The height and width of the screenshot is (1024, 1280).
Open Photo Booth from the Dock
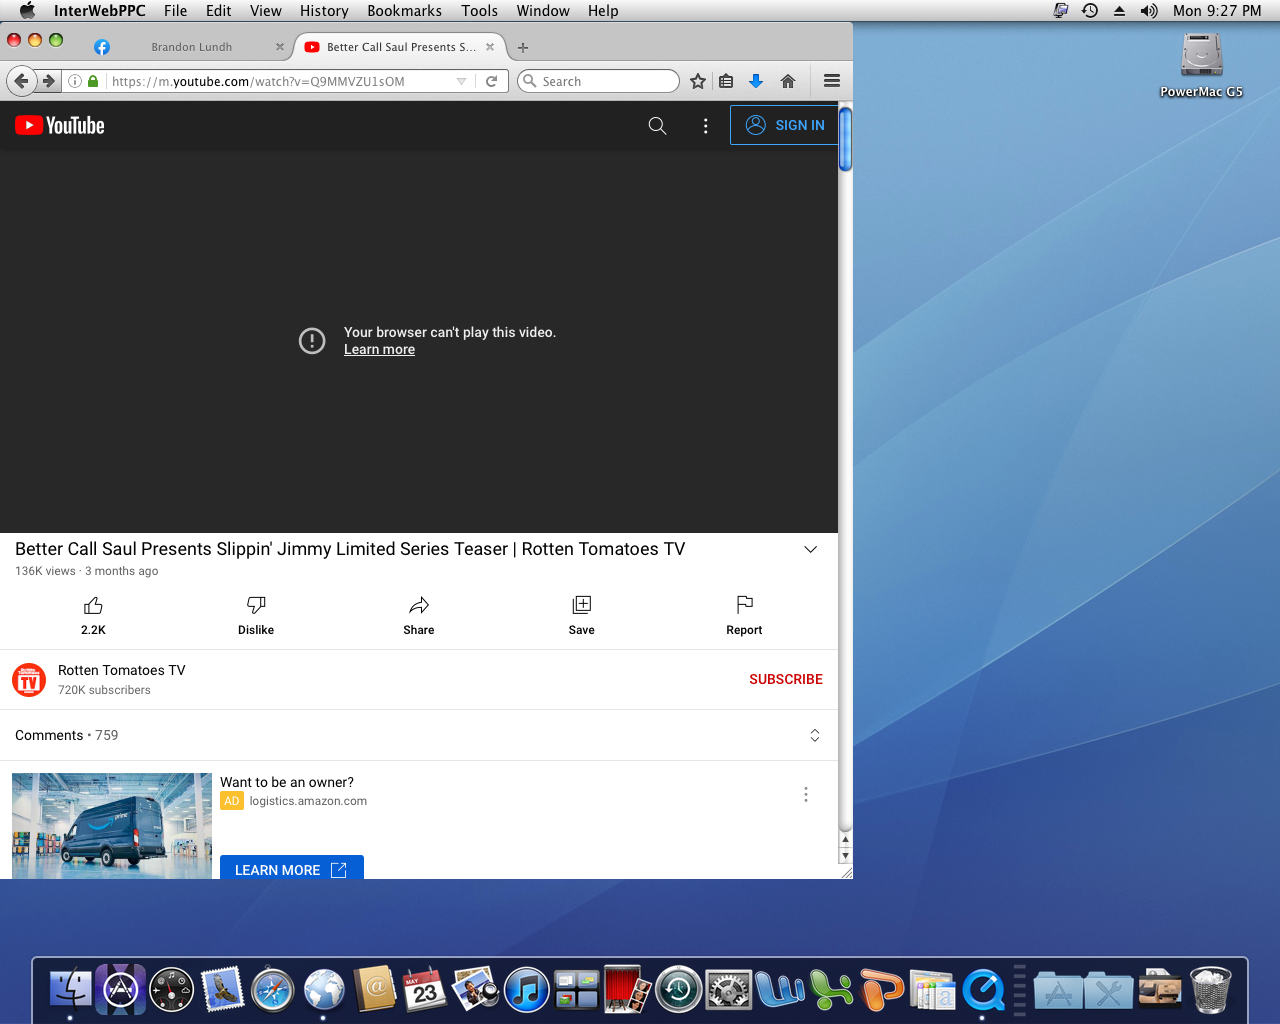(x=628, y=990)
